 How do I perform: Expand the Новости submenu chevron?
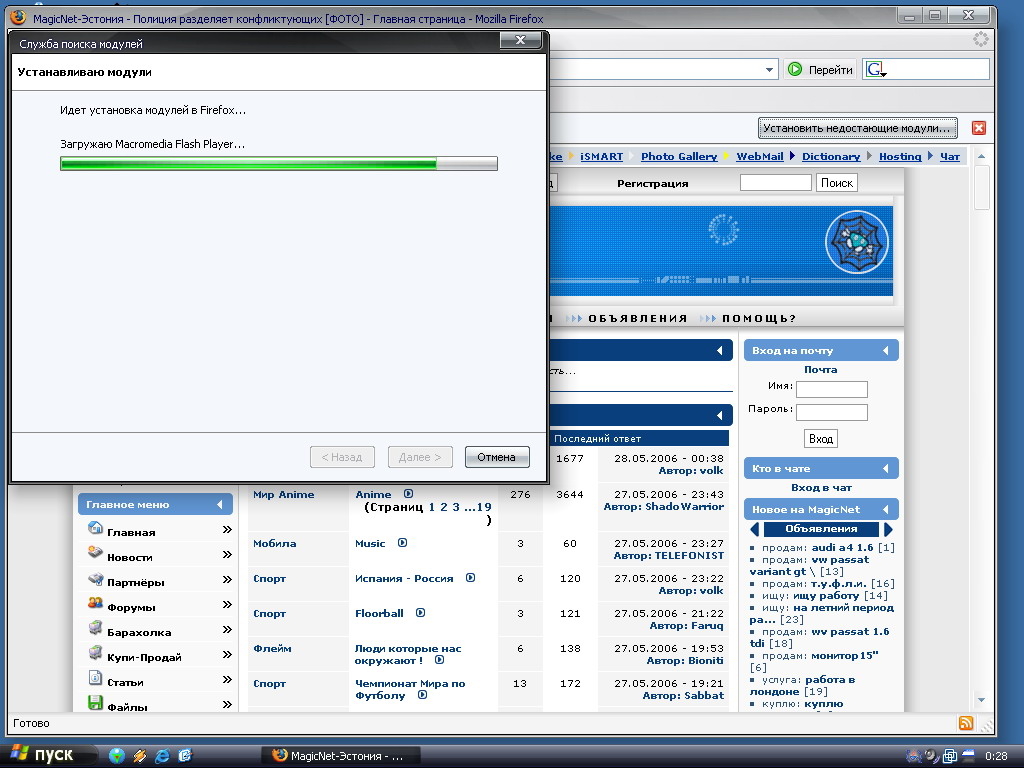pos(227,554)
